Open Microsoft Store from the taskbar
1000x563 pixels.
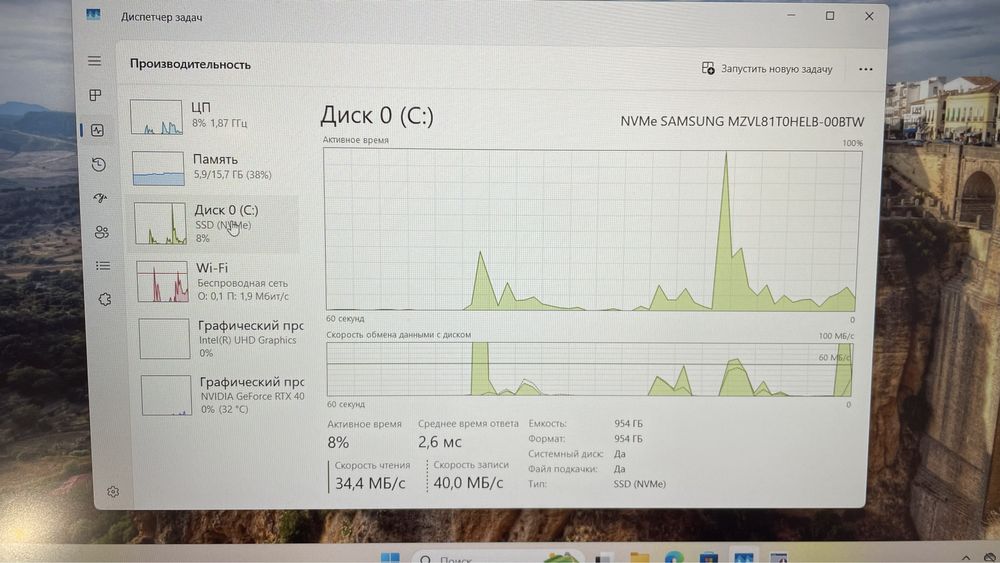pyautogui.click(x=709, y=557)
